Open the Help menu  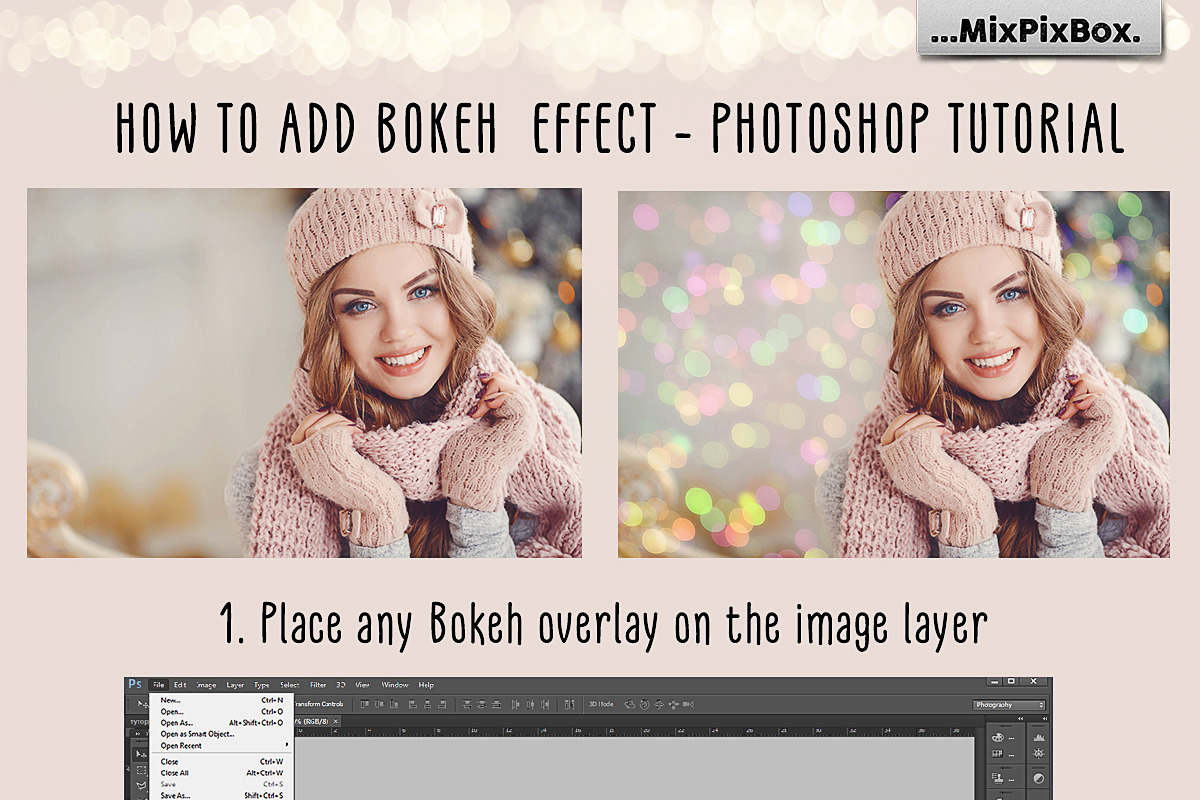pyautogui.click(x=426, y=685)
